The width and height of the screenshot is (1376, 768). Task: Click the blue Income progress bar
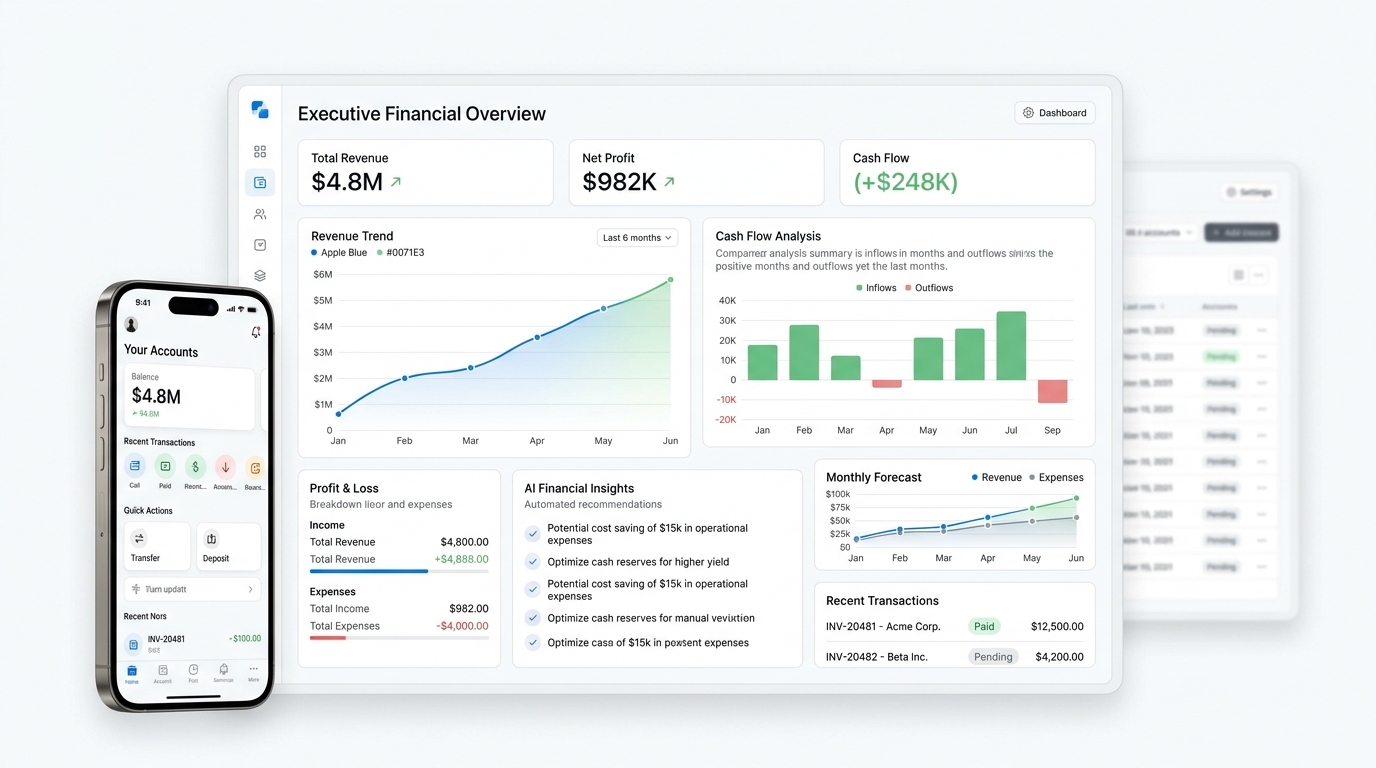tap(369, 571)
